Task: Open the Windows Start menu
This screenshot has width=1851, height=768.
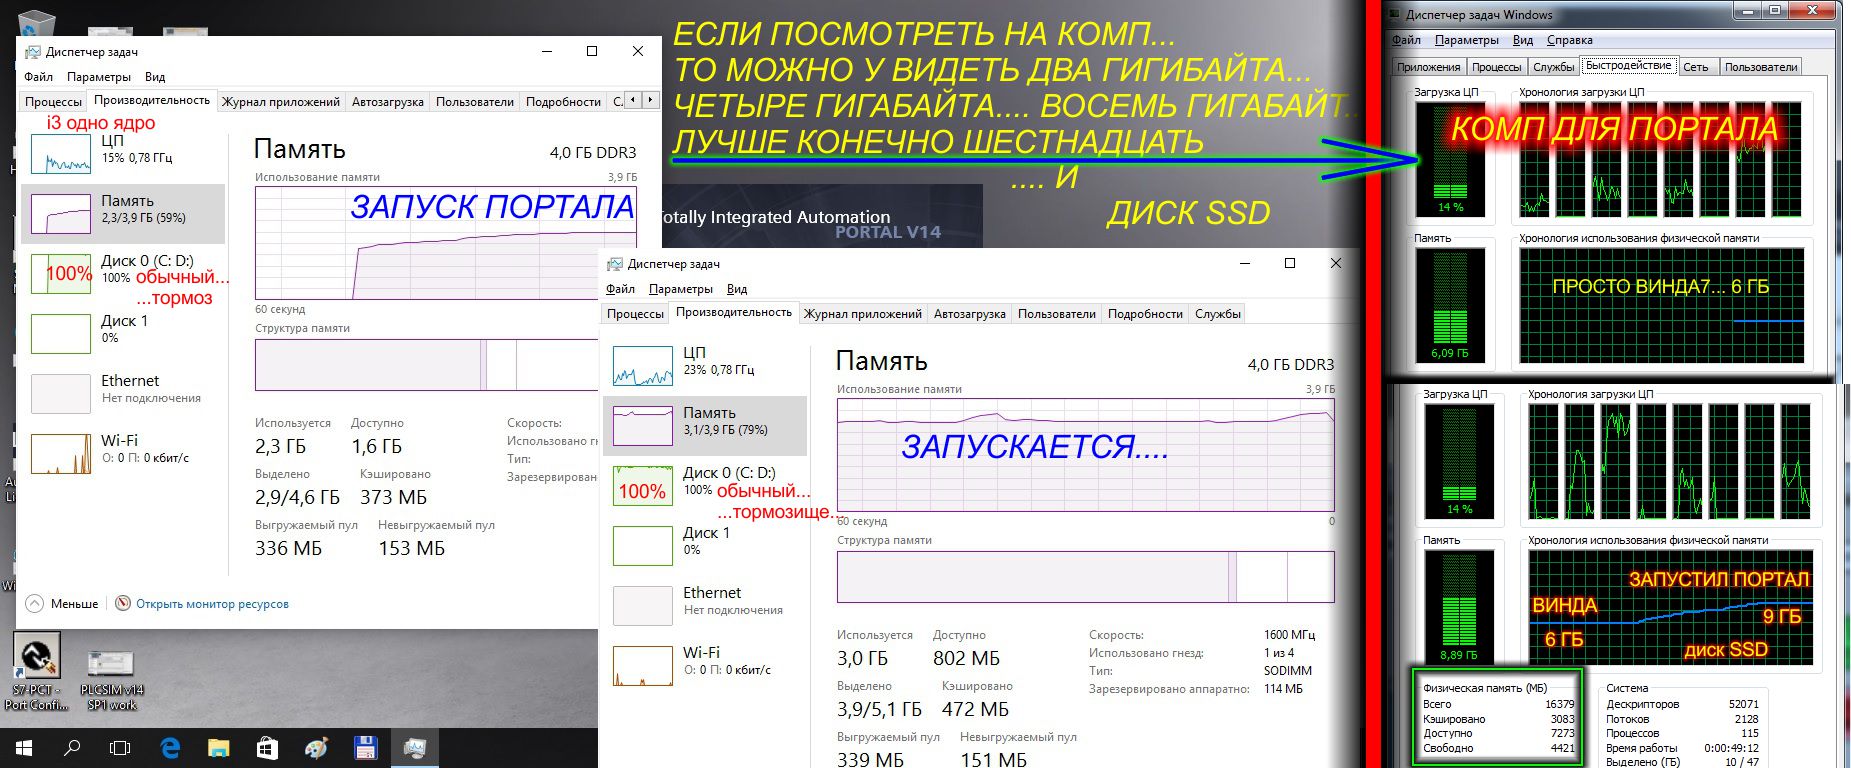Action: [24, 747]
